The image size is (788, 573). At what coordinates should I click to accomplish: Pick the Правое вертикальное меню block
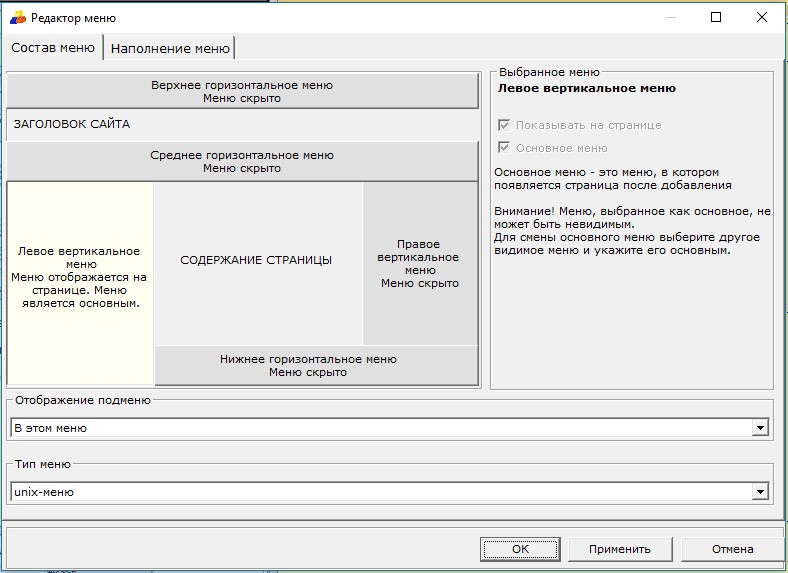(420, 264)
